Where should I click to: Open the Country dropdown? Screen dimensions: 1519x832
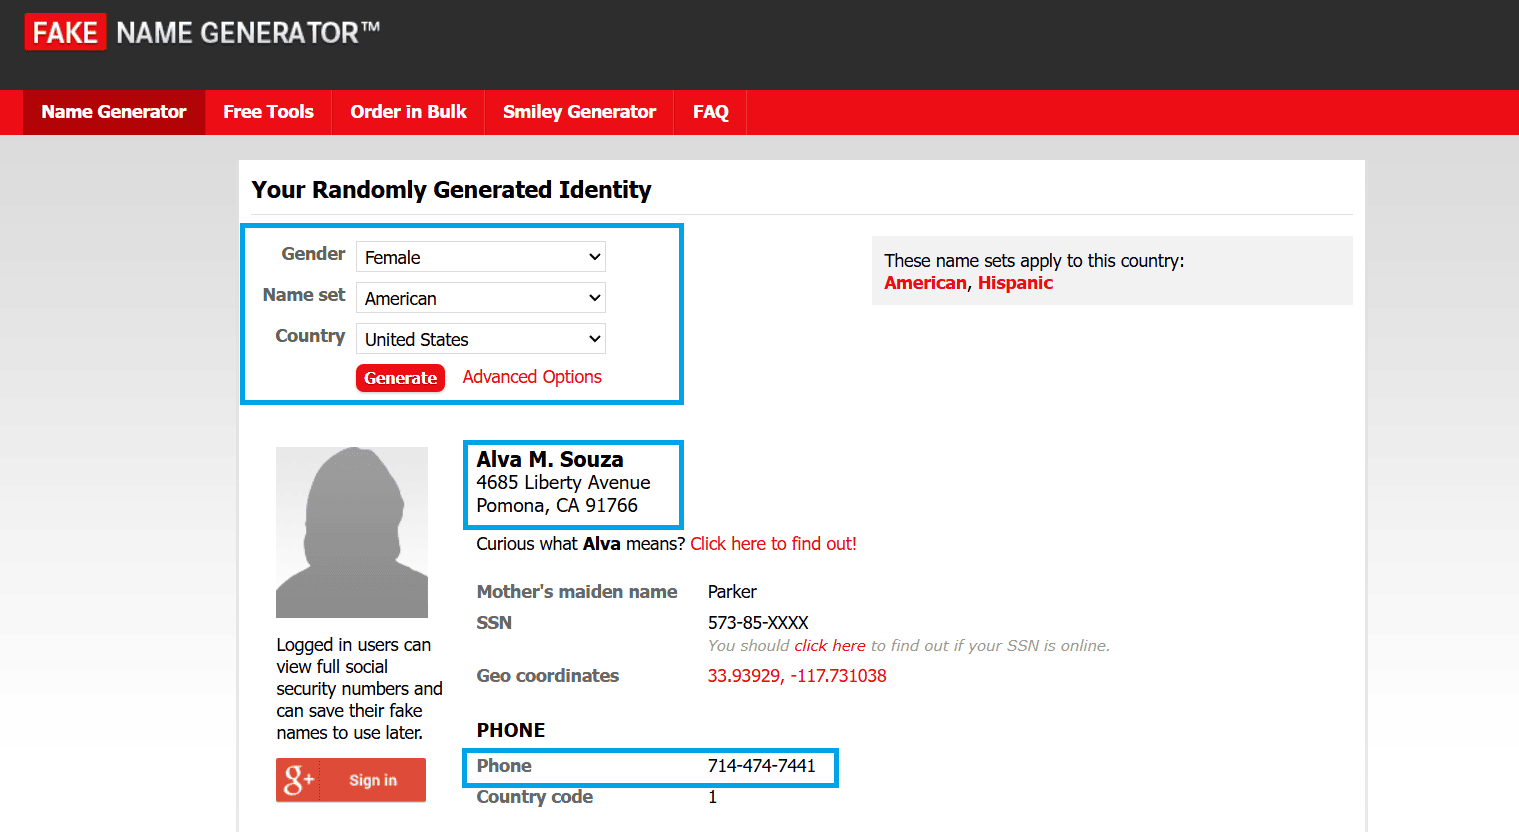tap(480, 339)
